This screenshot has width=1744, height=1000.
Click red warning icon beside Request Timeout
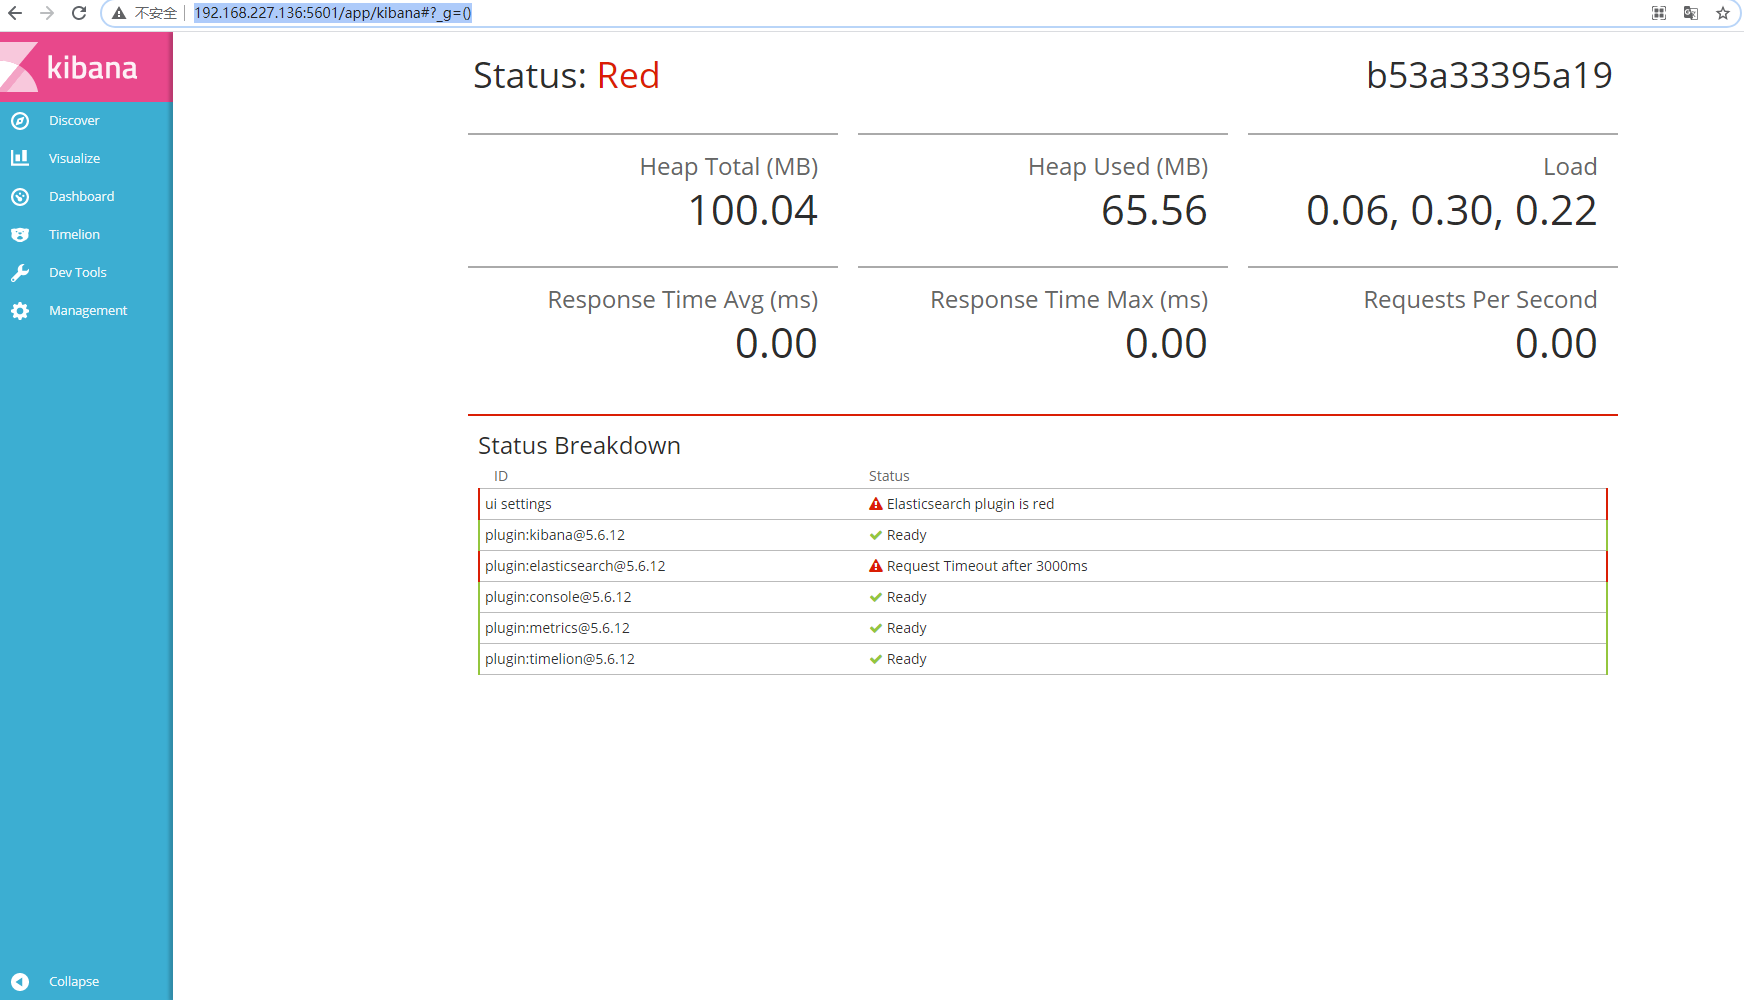coord(876,566)
